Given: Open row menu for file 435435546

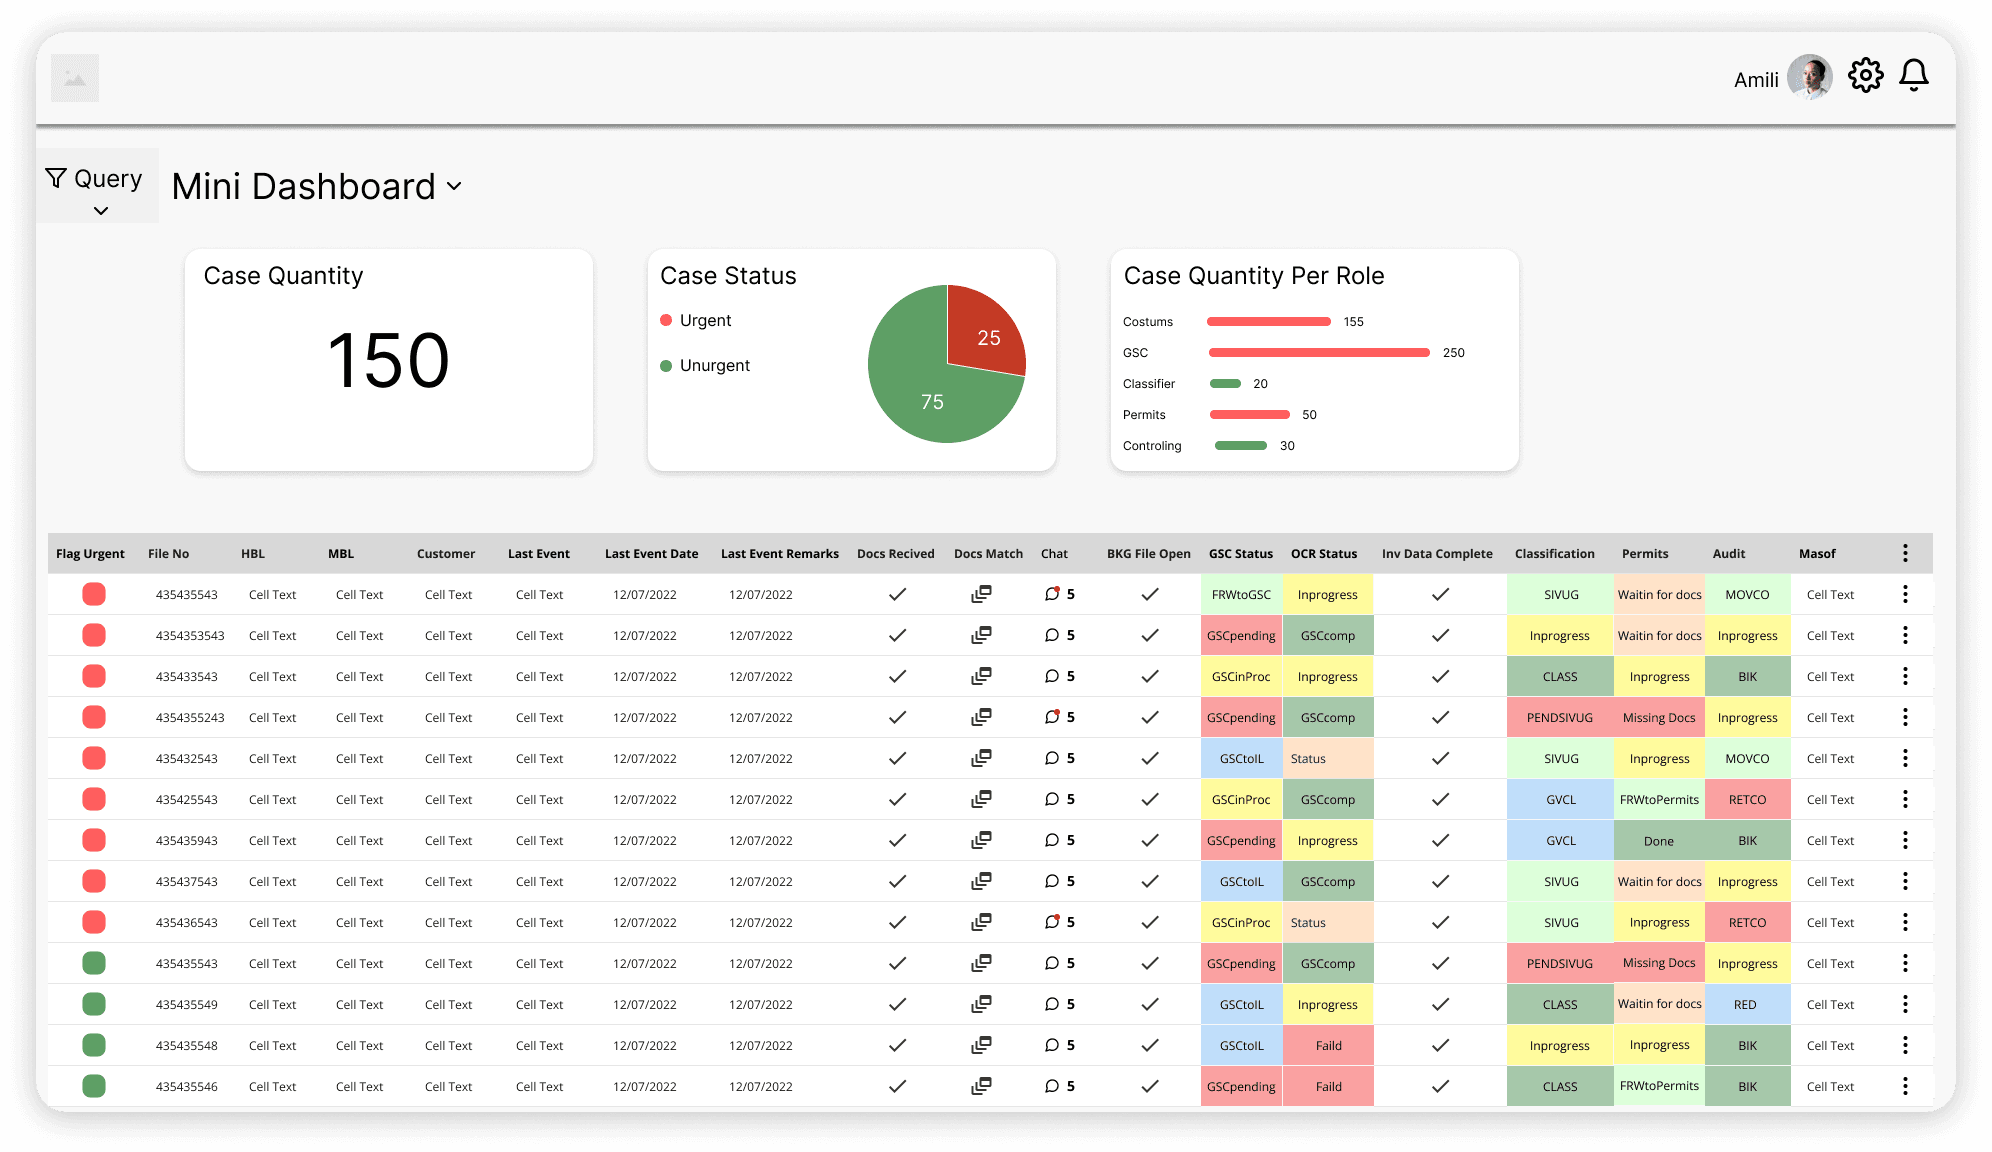Looking at the screenshot, I should point(1905,1086).
